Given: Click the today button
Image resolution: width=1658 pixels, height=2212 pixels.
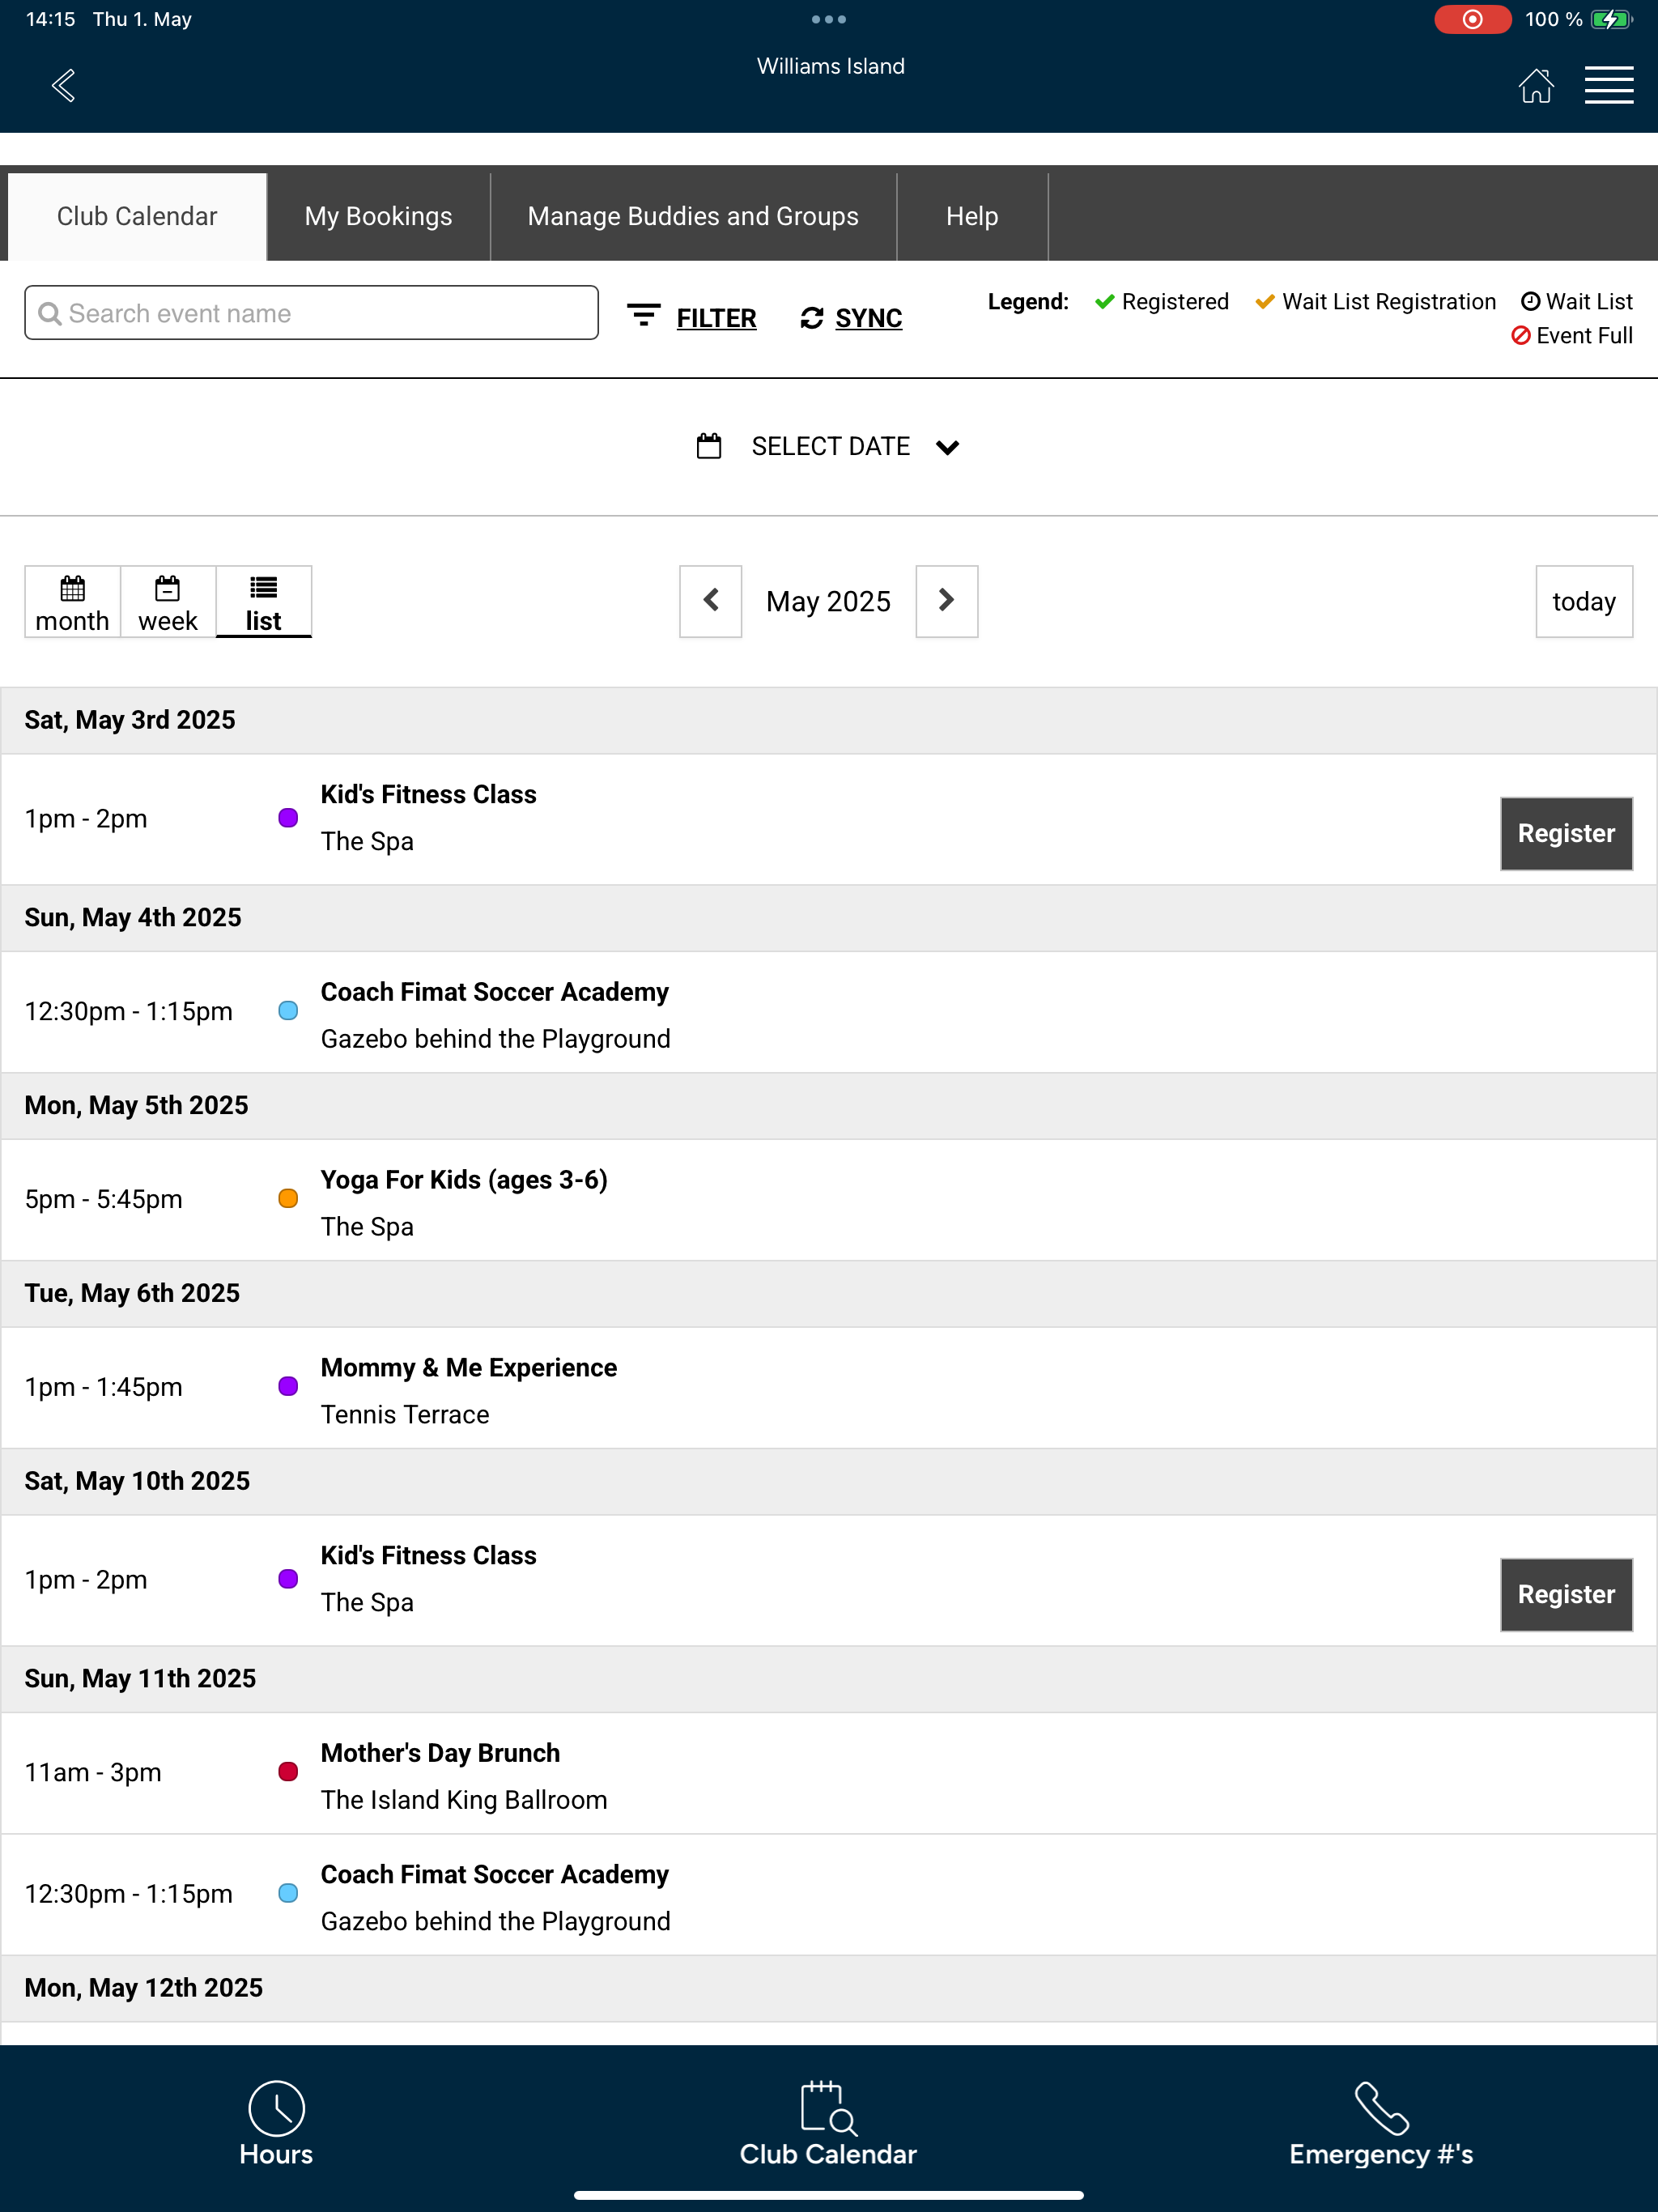Looking at the screenshot, I should coord(1584,601).
